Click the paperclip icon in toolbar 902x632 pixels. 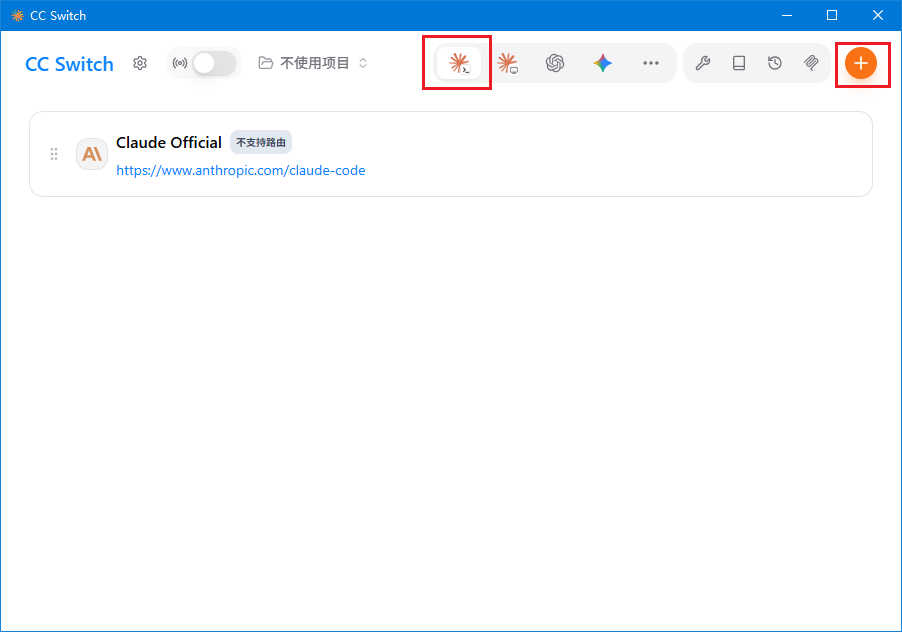click(811, 63)
